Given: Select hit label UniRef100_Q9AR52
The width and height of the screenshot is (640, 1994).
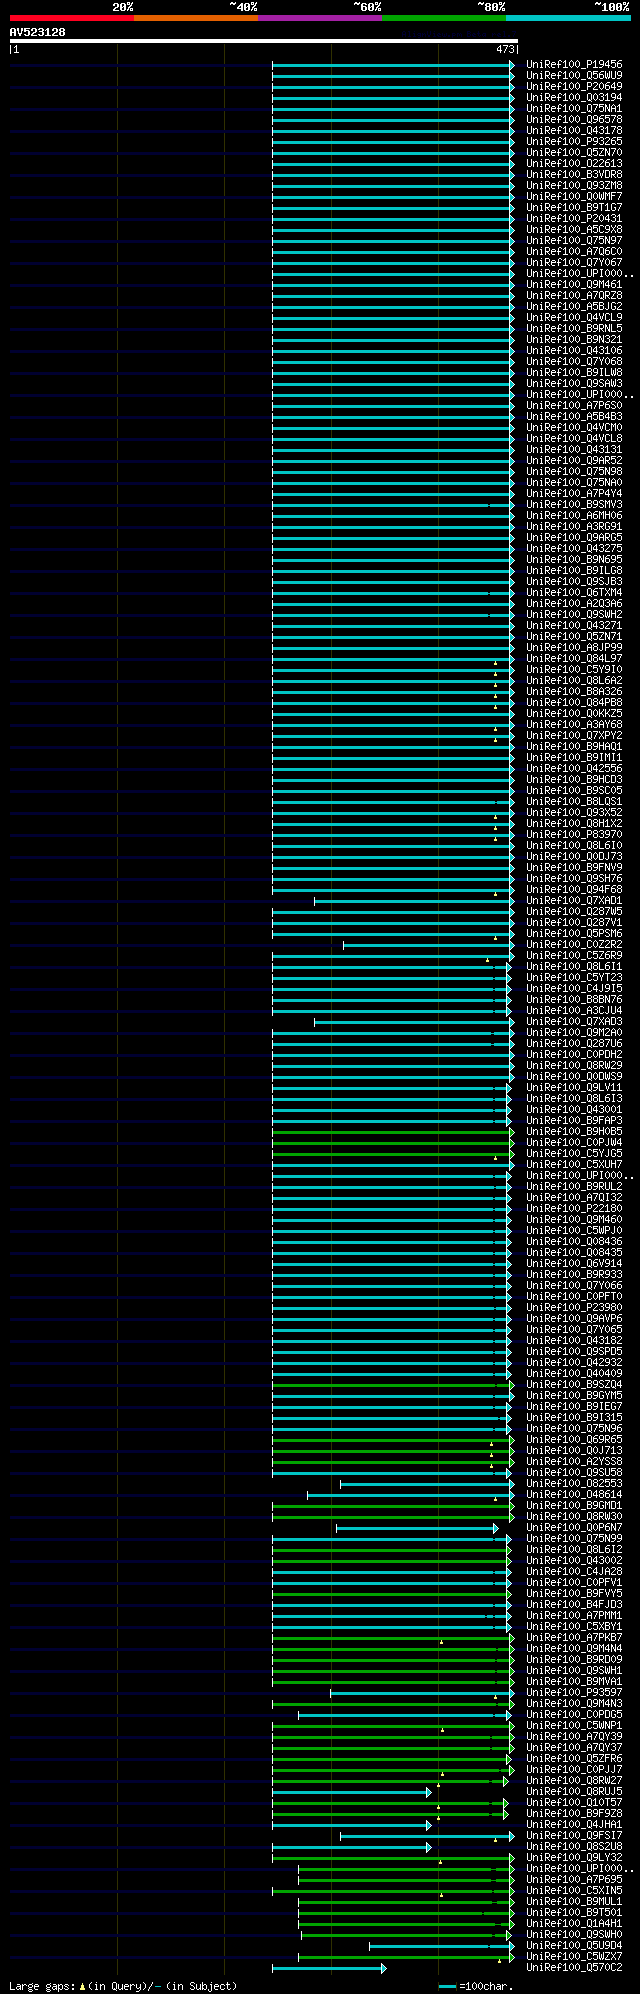Looking at the screenshot, I should (574, 460).
